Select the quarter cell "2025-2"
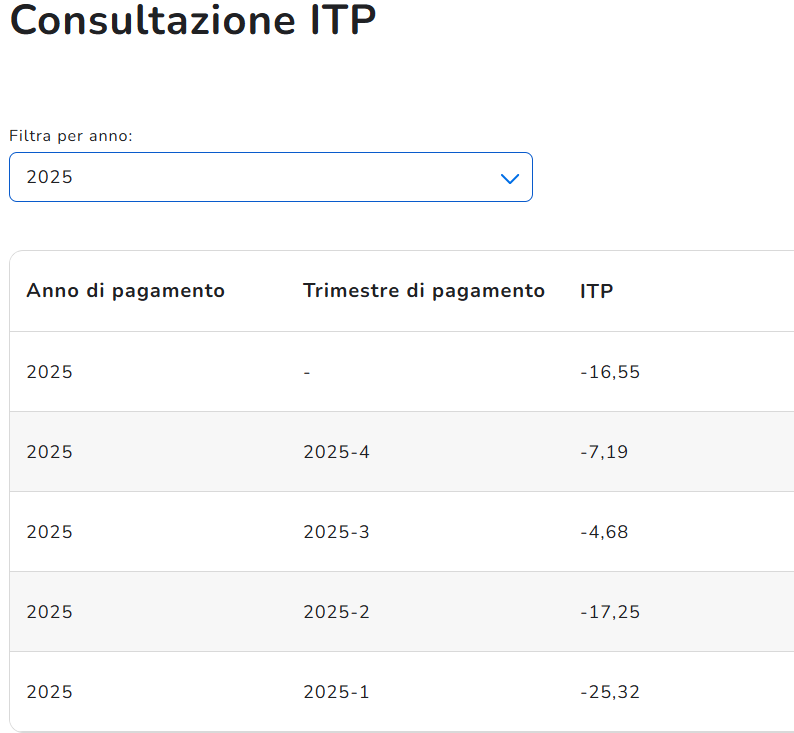794x733 pixels. click(336, 612)
